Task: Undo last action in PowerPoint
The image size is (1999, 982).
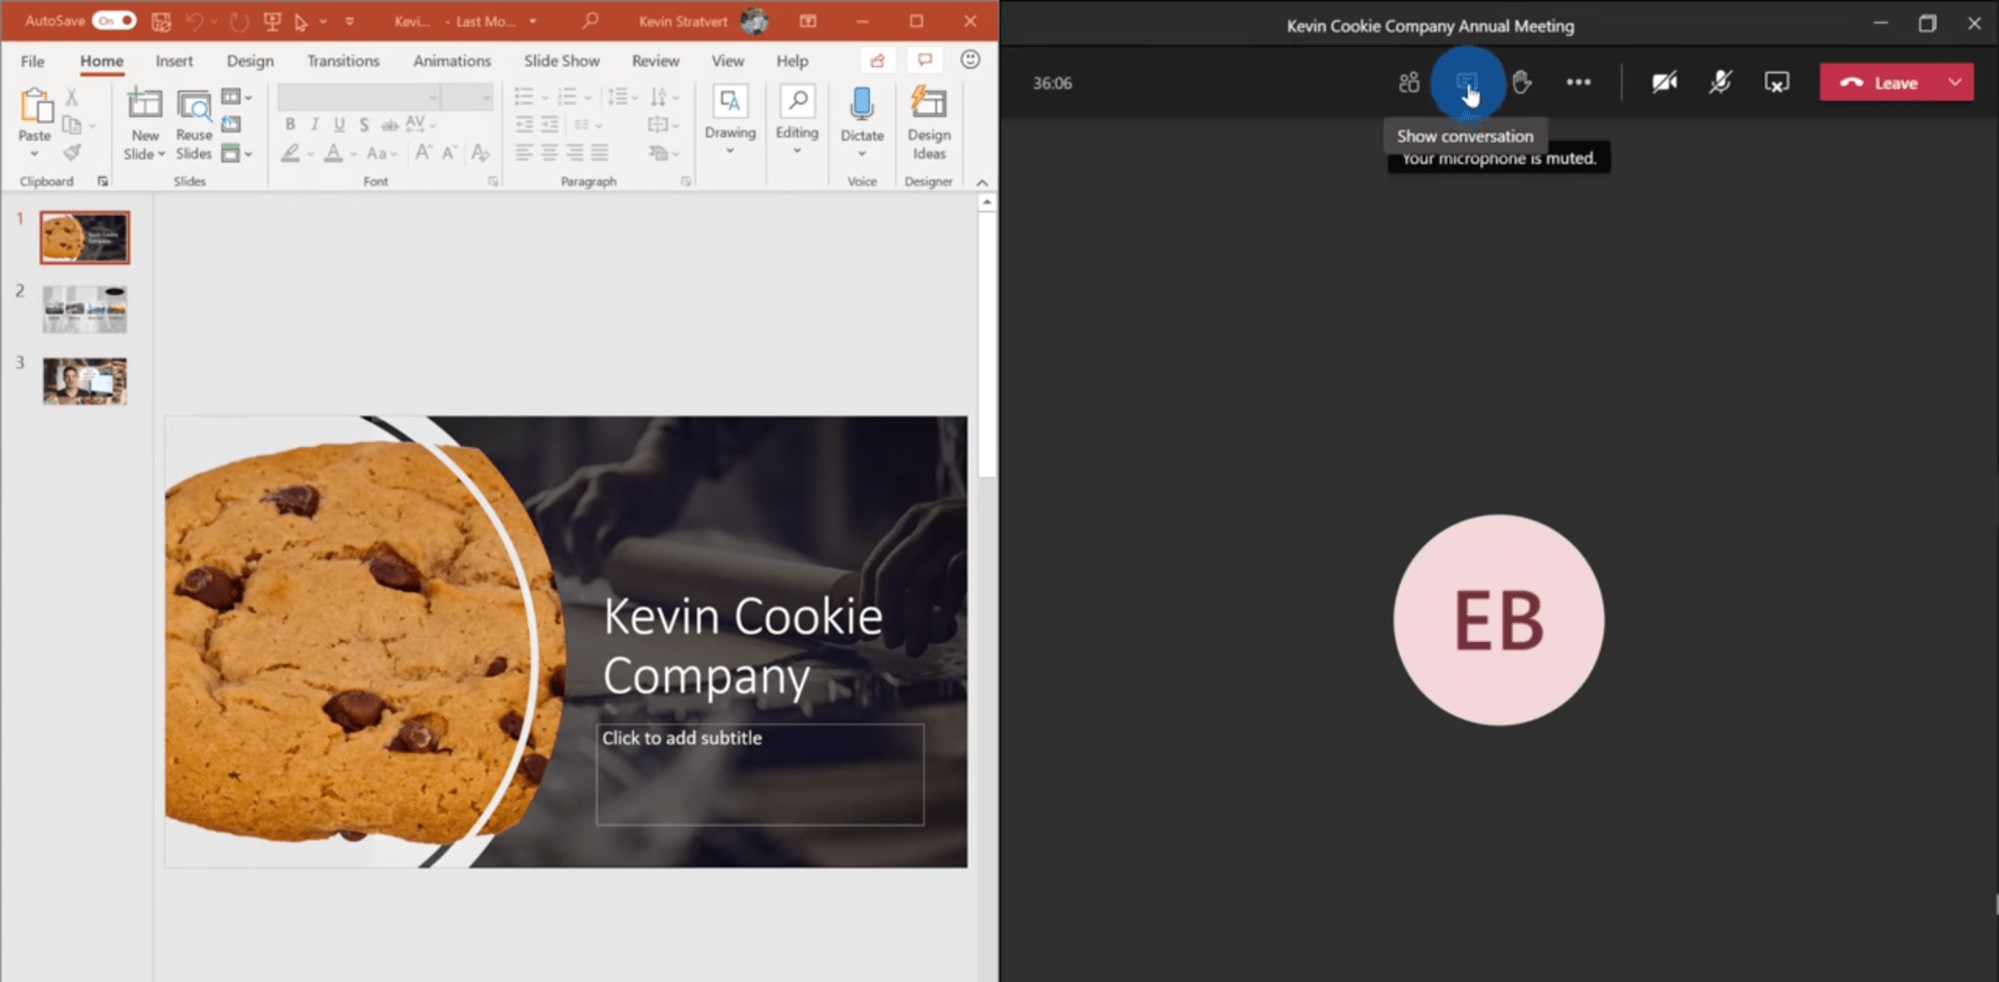Action: tap(195, 21)
